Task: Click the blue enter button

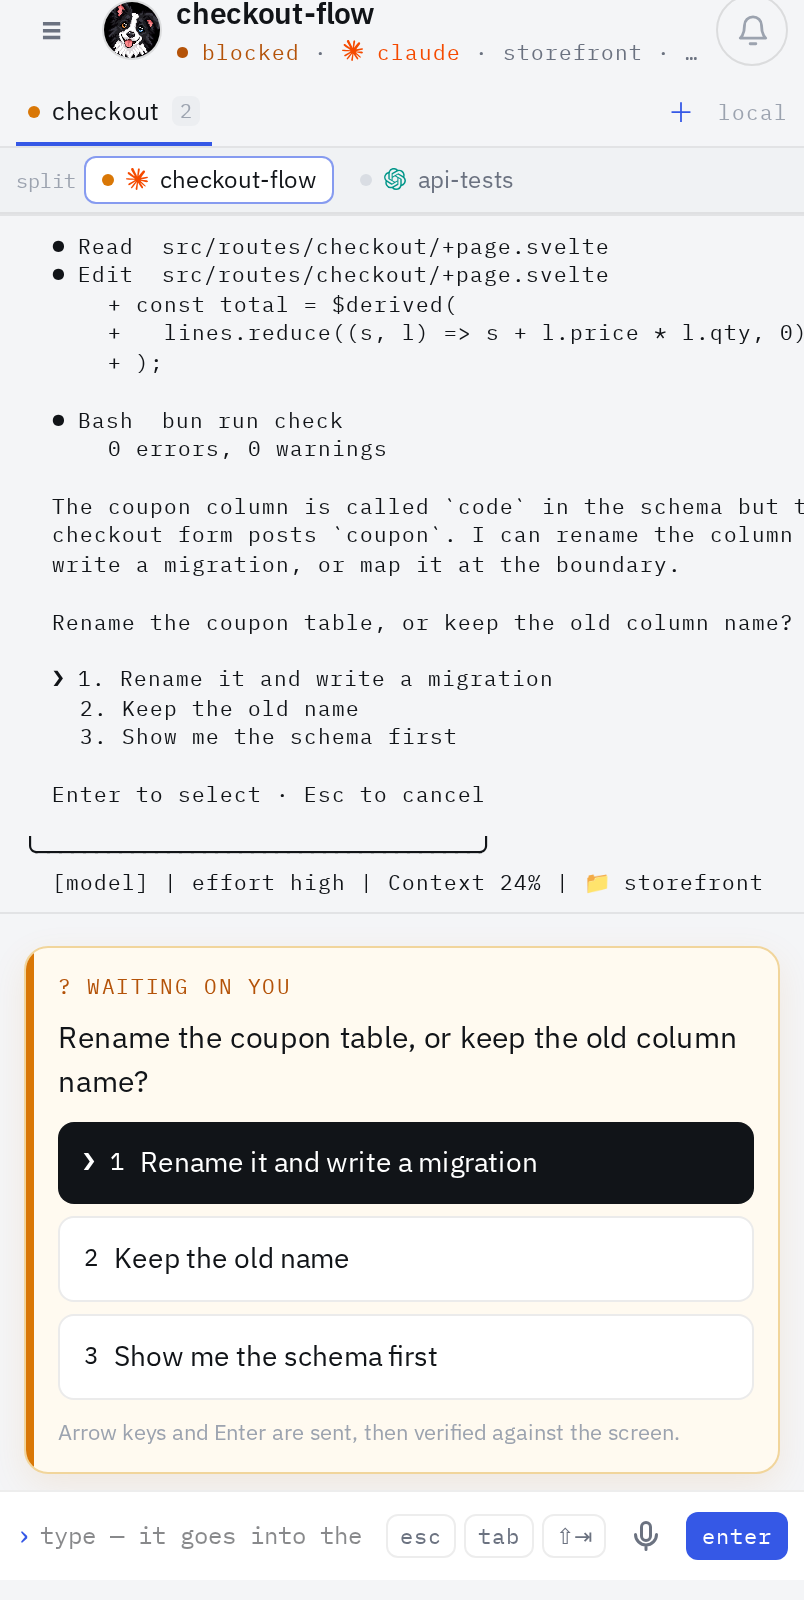Action: point(737,1536)
